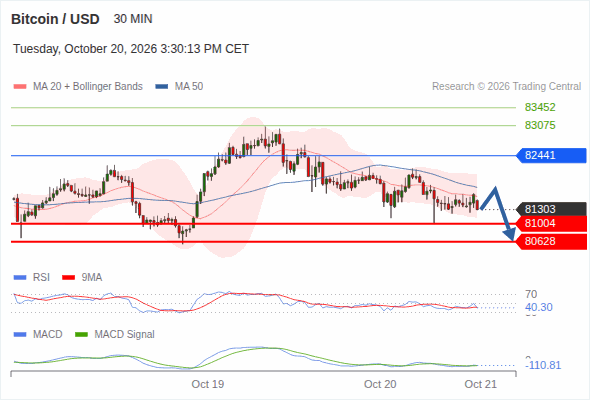This screenshot has width=590, height=400.
Task: Click the RSI 70 level label
Action: coord(531,294)
